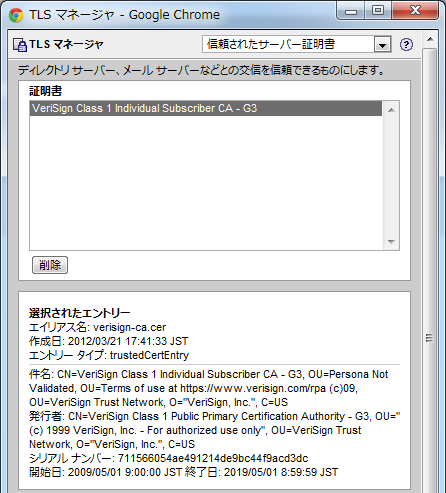Click the dropdown arrow of the certificate type selector
The image size is (446, 493).
tap(382, 45)
